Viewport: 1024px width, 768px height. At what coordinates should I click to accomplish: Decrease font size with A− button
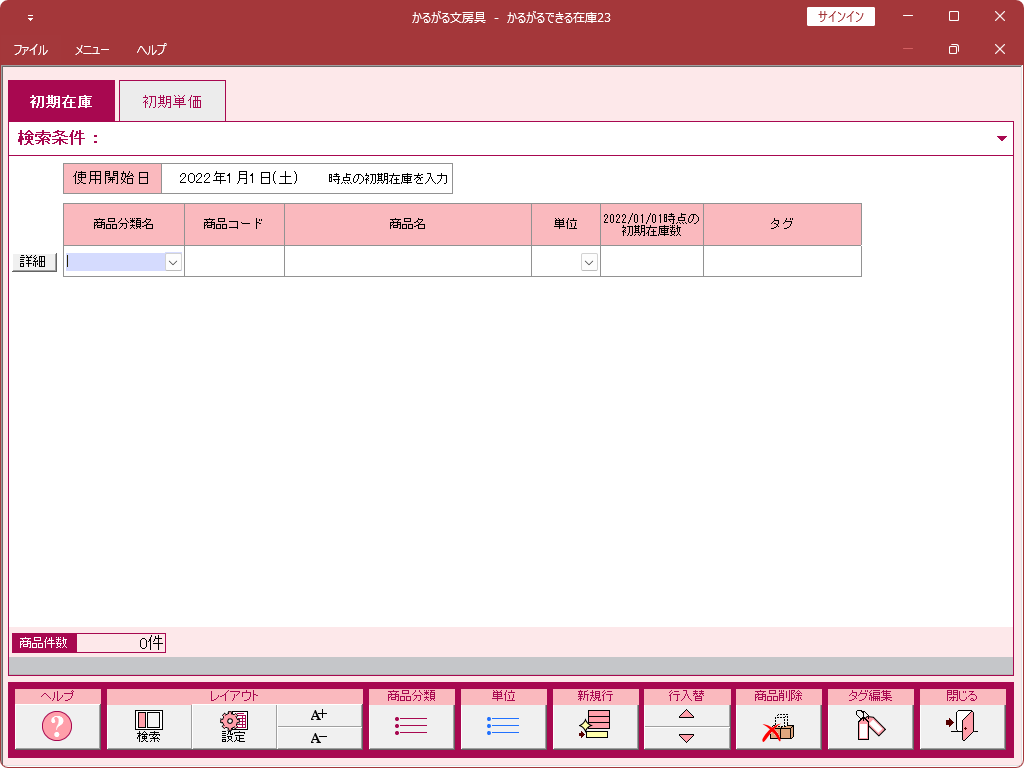(319, 738)
